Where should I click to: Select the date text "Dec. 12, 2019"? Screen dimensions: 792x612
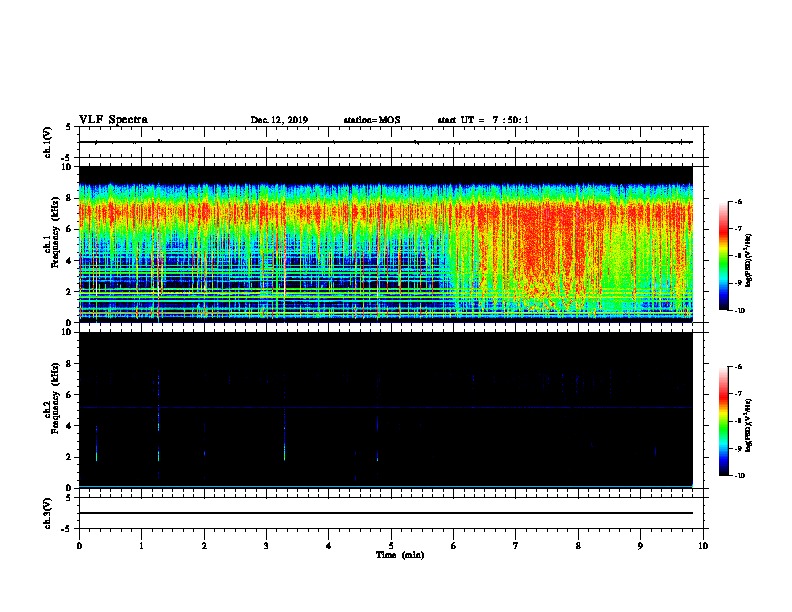279,120
